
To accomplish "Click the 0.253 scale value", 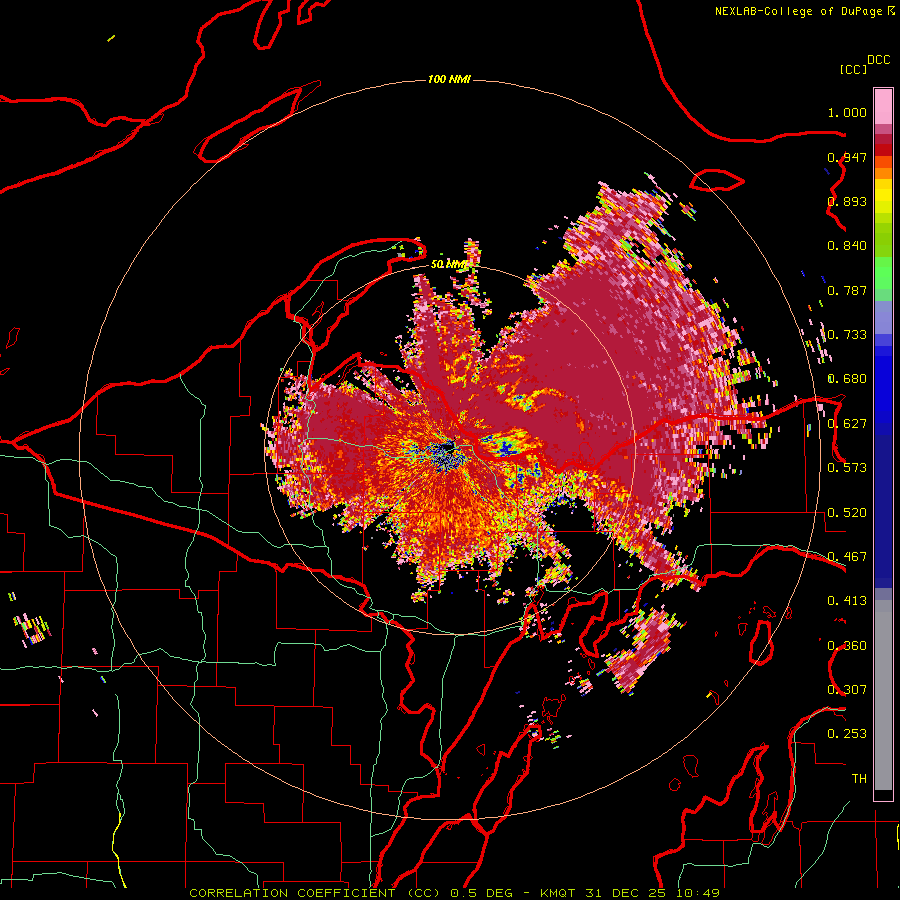I will [x=847, y=734].
